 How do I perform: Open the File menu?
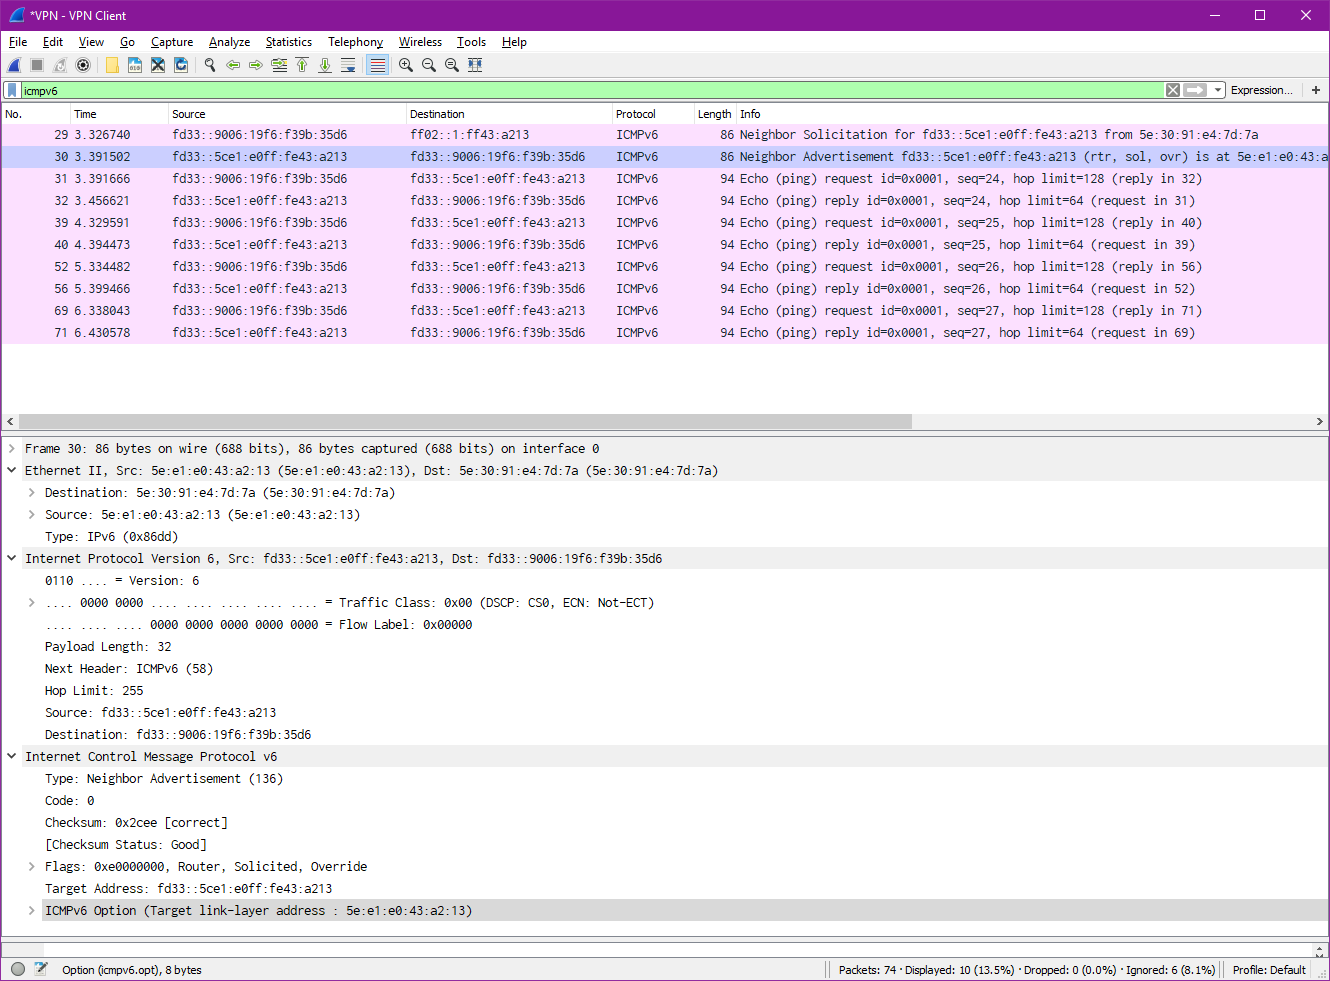coord(18,42)
